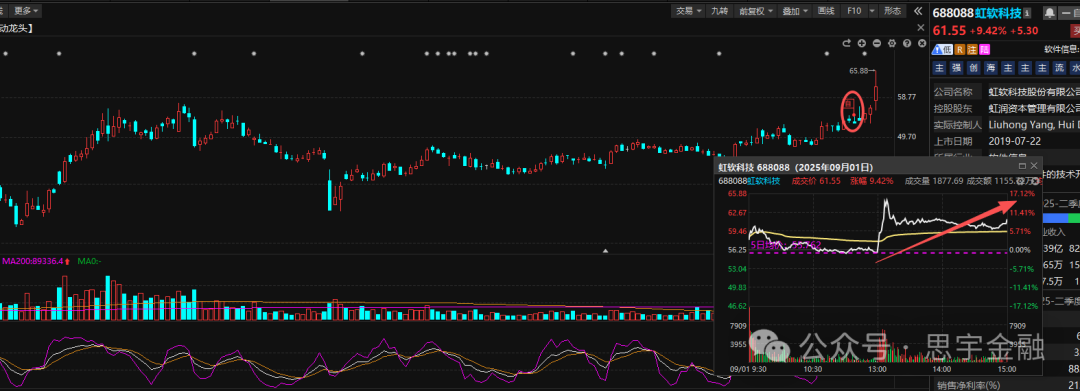Click the magenta 陆 tag
The height and width of the screenshot is (391, 1080).
pyautogui.click(x=984, y=50)
